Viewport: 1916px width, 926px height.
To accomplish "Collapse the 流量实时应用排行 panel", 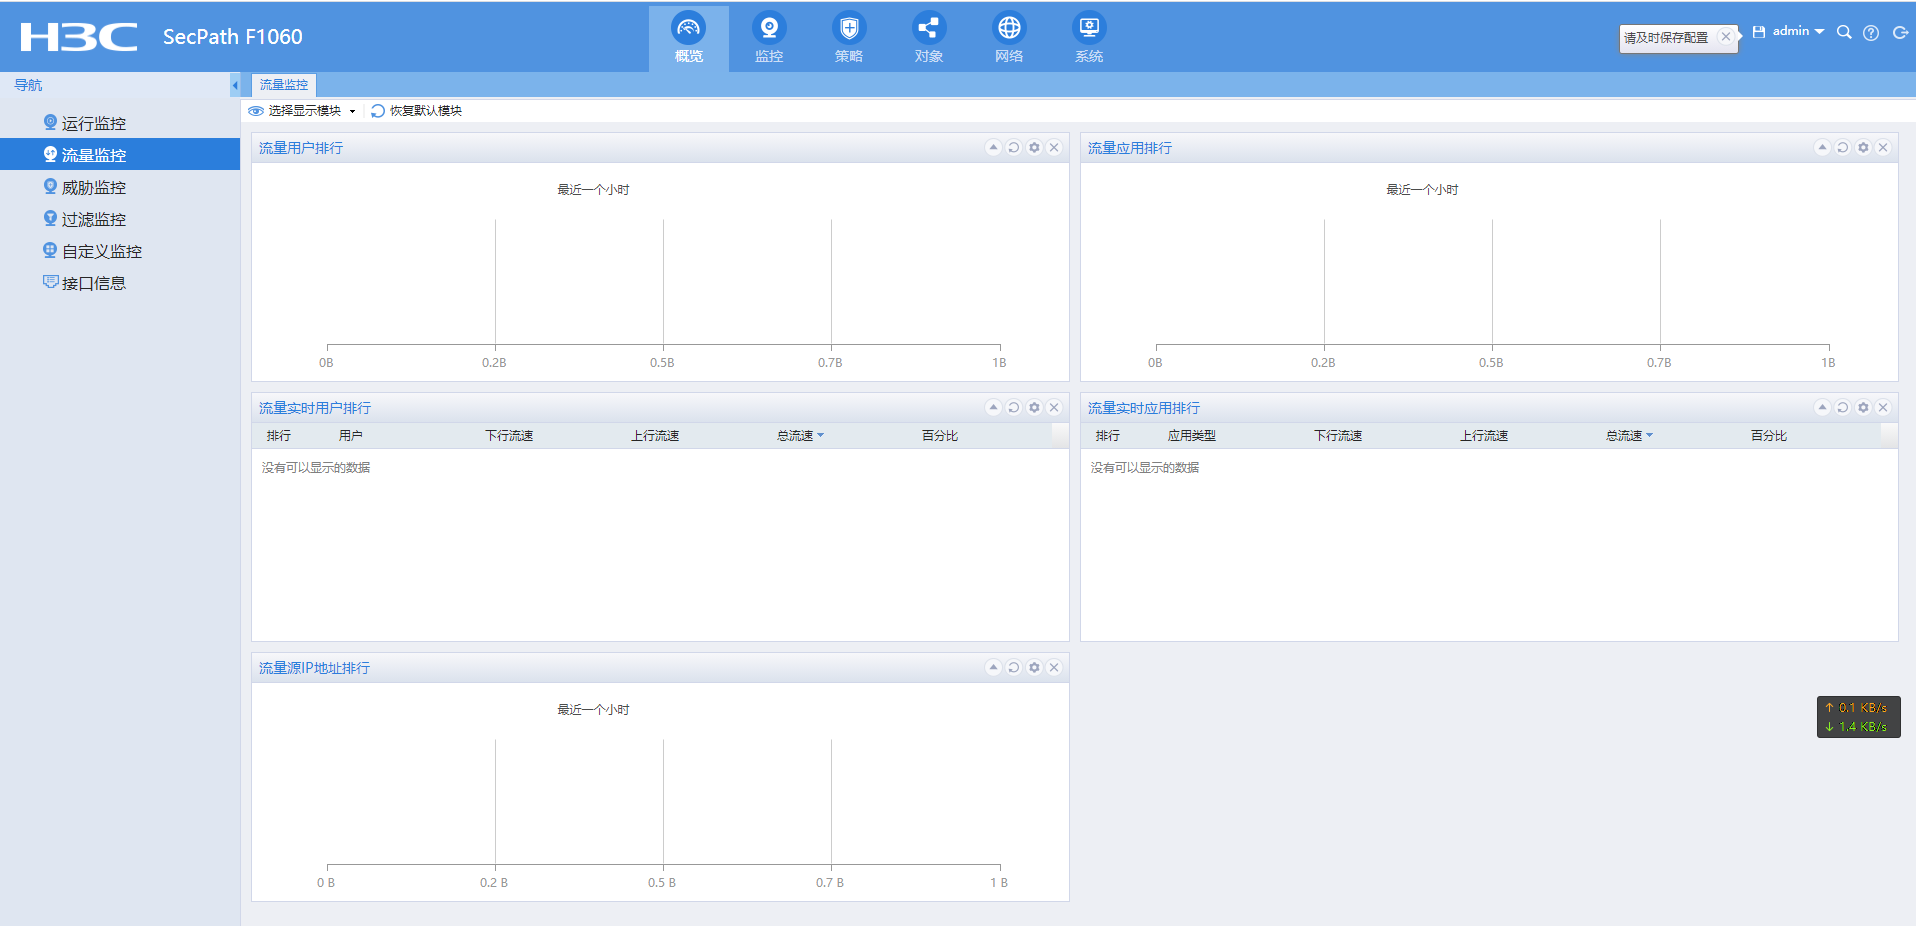I will [x=1822, y=407].
